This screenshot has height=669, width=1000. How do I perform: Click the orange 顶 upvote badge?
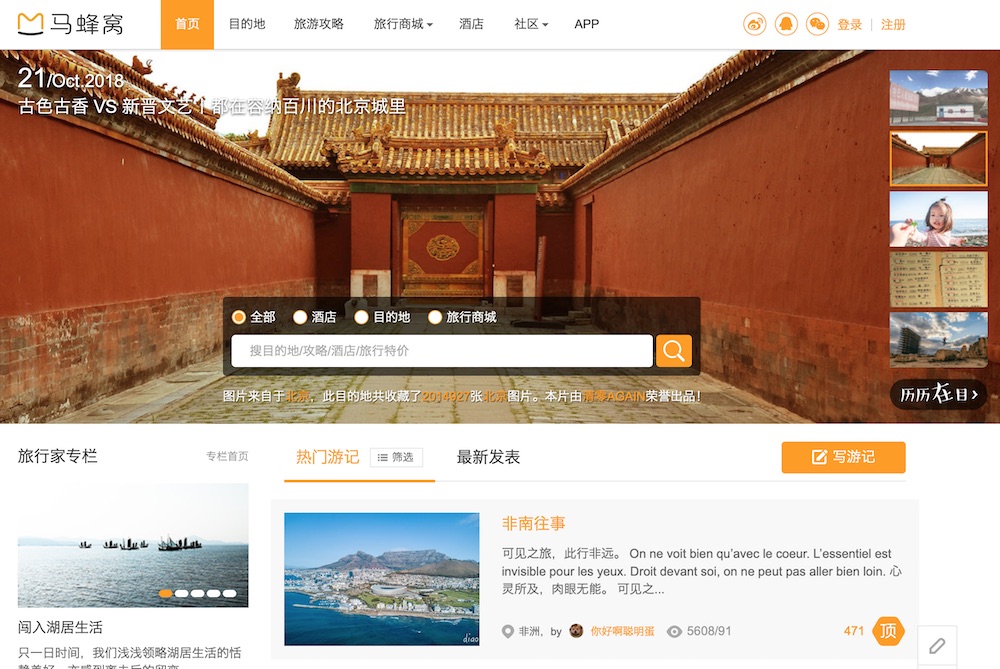coord(888,631)
